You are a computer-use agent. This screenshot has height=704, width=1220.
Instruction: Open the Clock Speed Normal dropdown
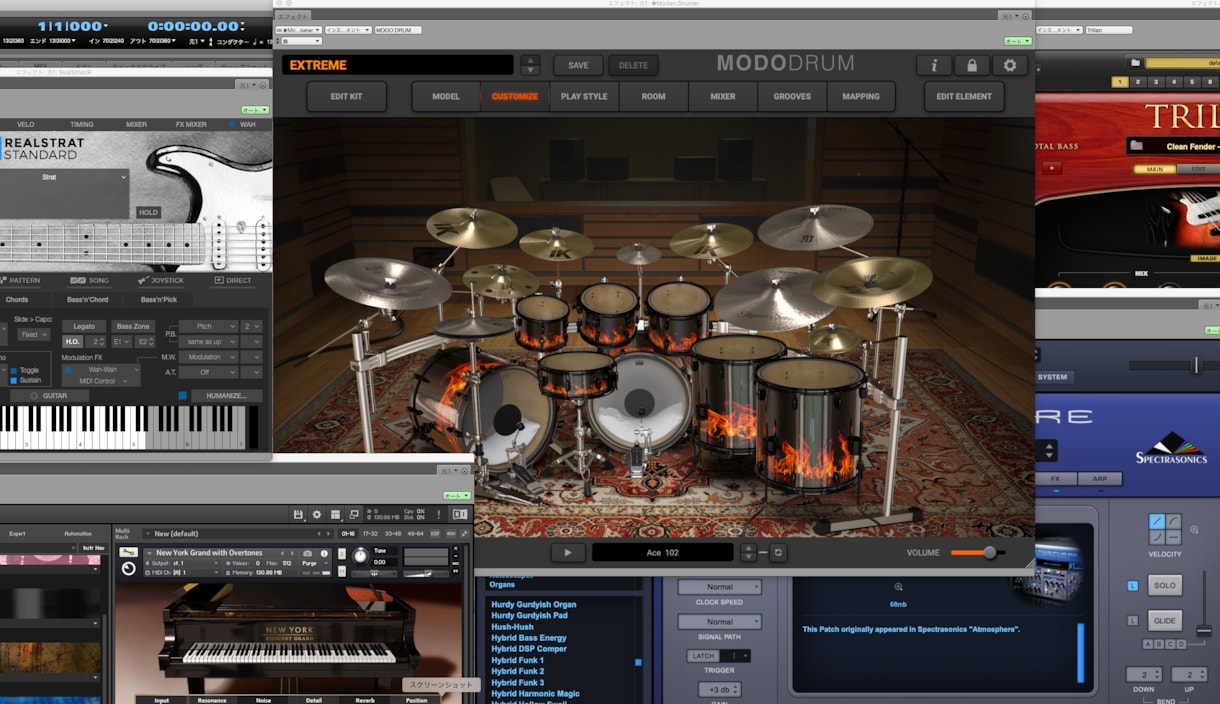[720, 587]
